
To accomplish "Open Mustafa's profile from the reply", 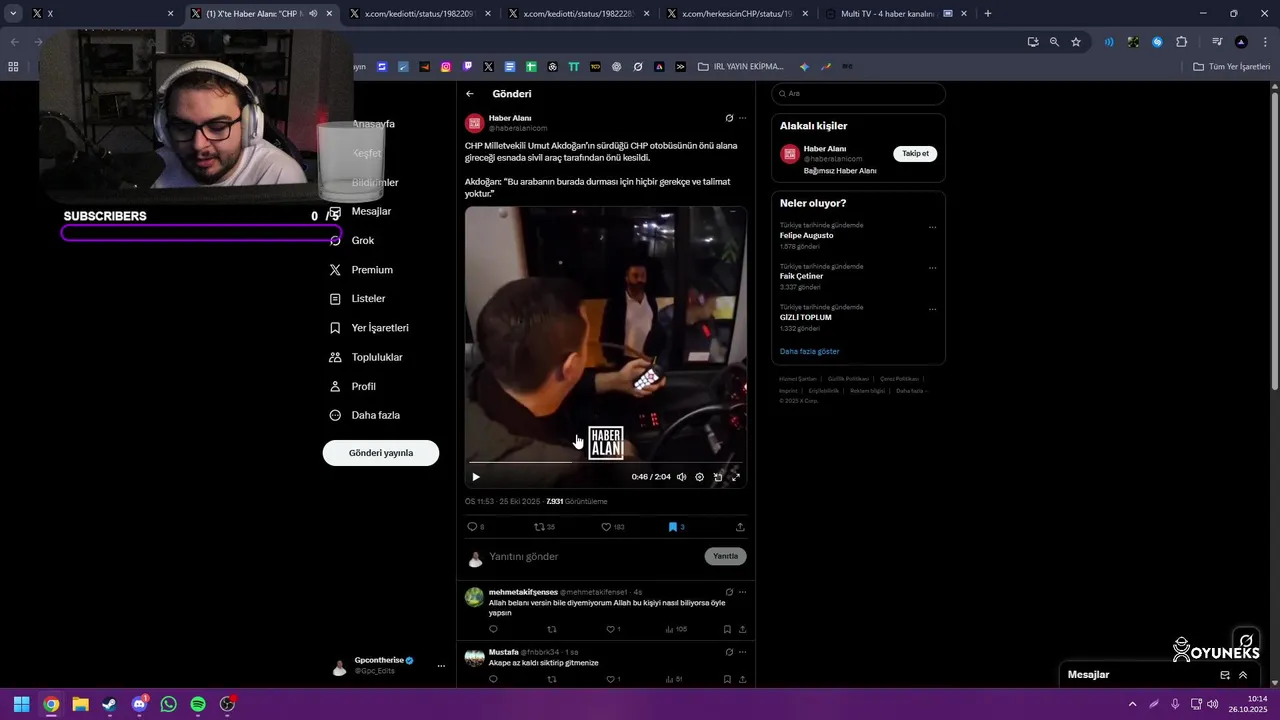I will [503, 652].
